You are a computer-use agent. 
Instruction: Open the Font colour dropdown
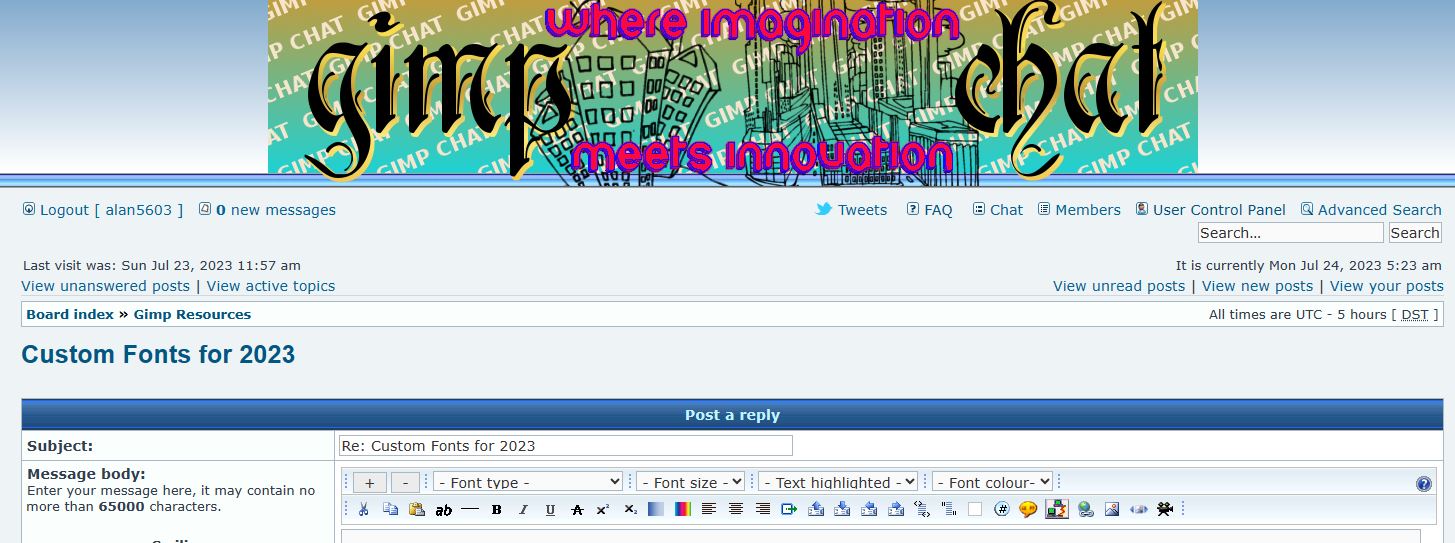click(x=992, y=482)
